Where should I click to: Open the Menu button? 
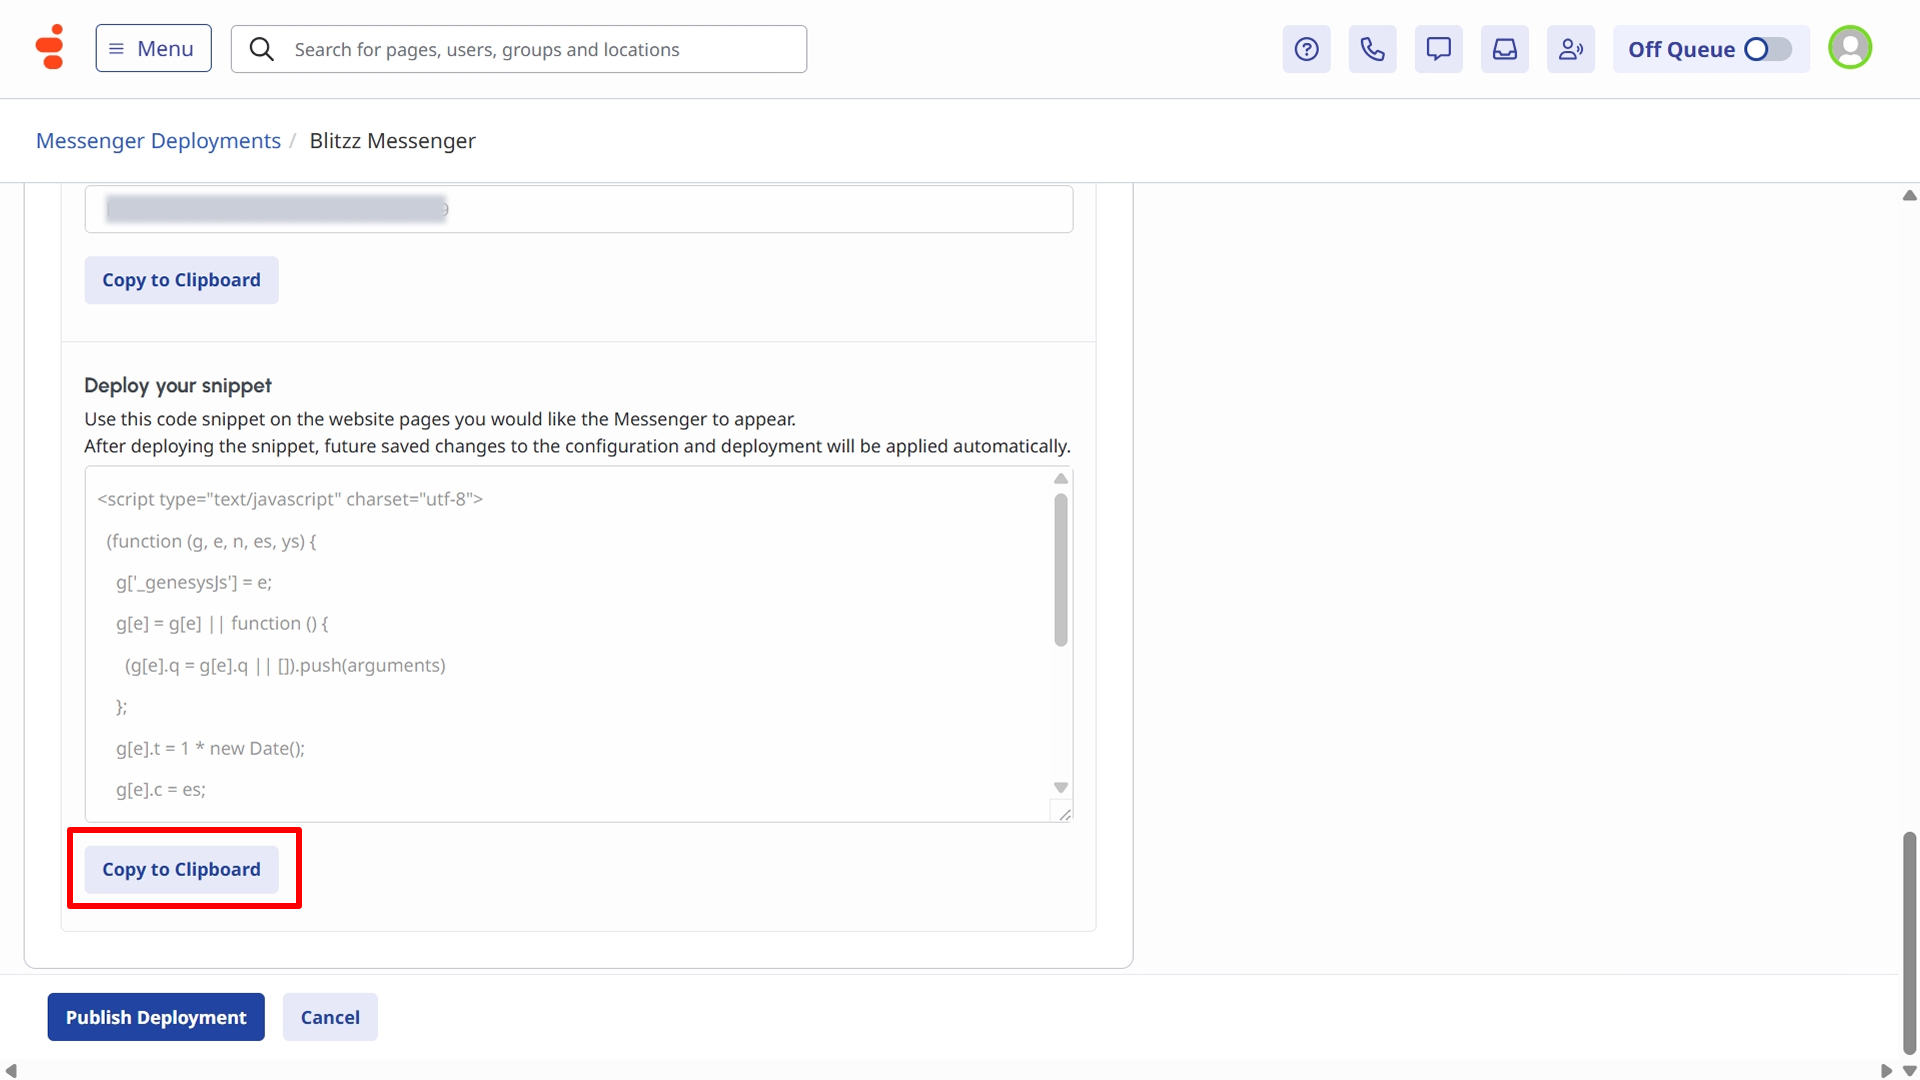click(153, 49)
